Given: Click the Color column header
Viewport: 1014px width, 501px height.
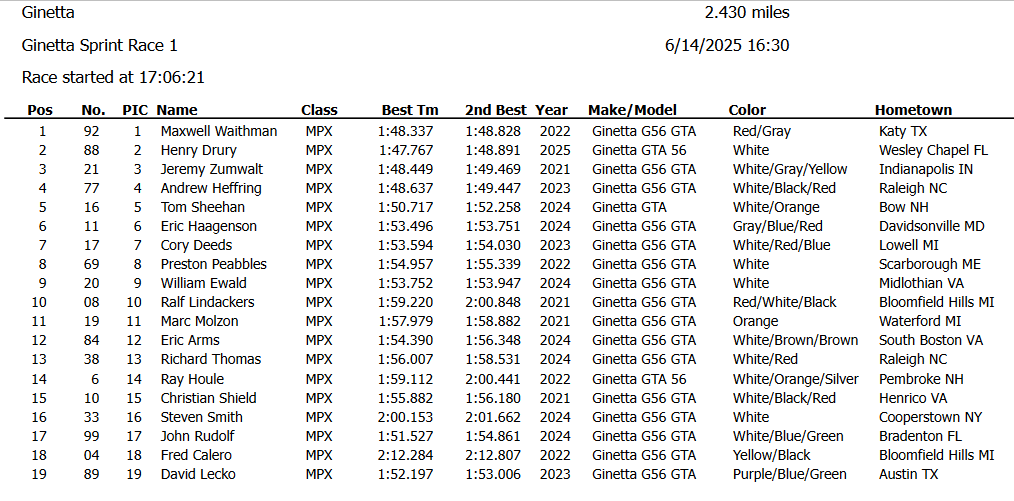Looking at the screenshot, I should [x=747, y=110].
